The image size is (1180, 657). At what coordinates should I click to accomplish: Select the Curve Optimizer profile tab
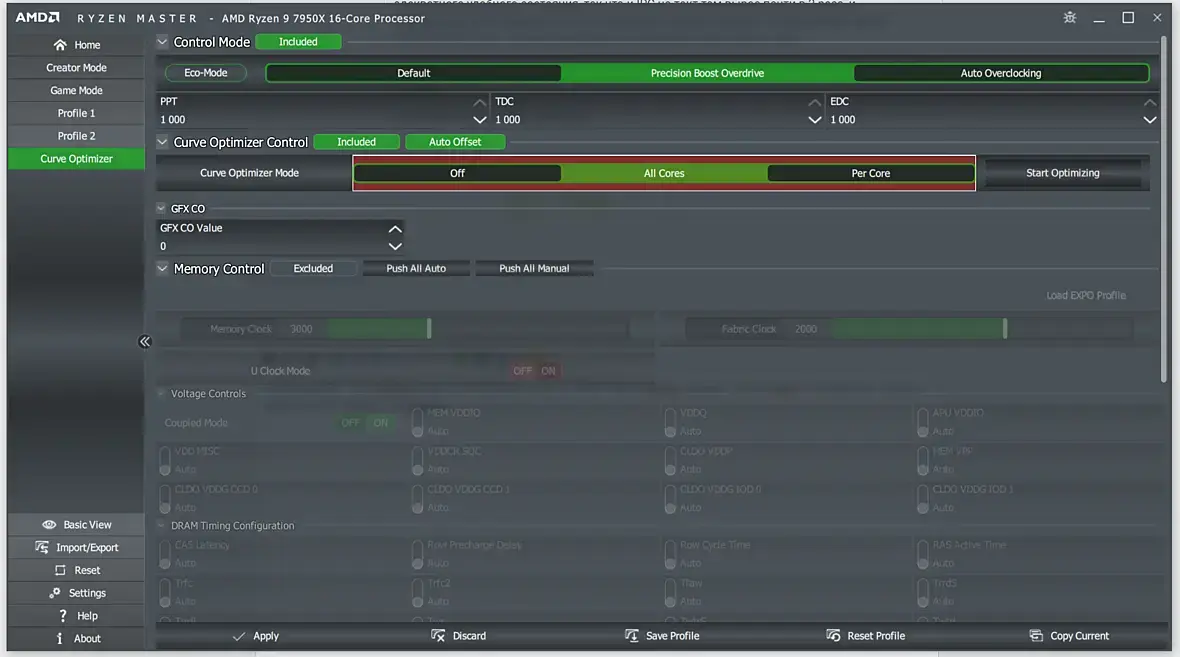tap(76, 159)
